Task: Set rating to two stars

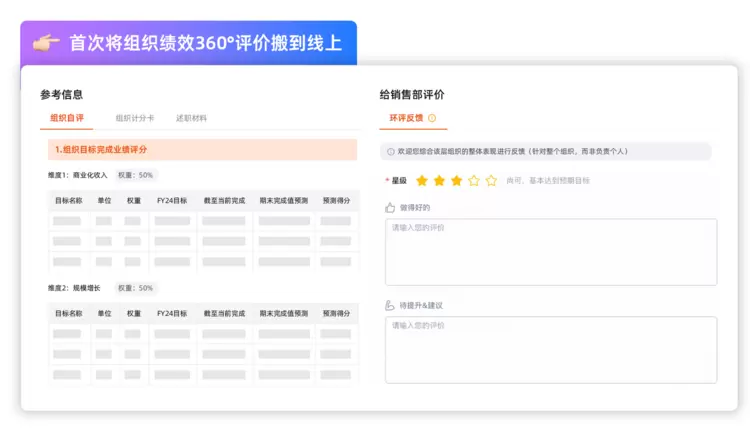Action: (x=439, y=181)
